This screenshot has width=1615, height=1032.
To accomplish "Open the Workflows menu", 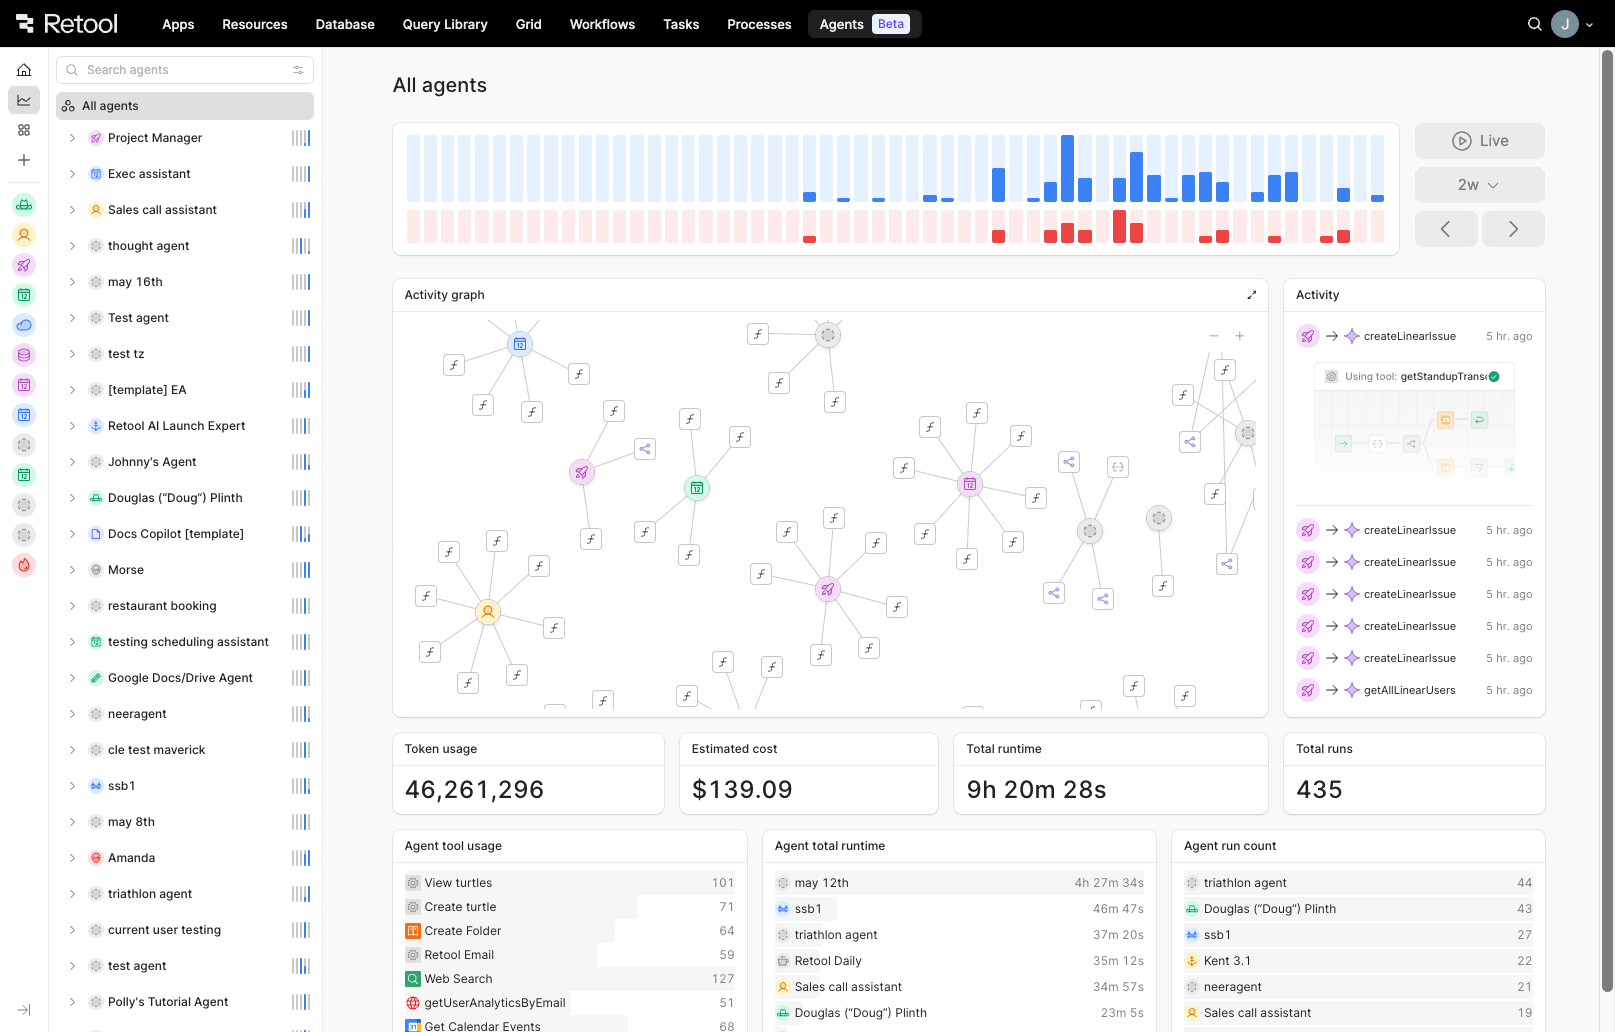I will (x=602, y=24).
